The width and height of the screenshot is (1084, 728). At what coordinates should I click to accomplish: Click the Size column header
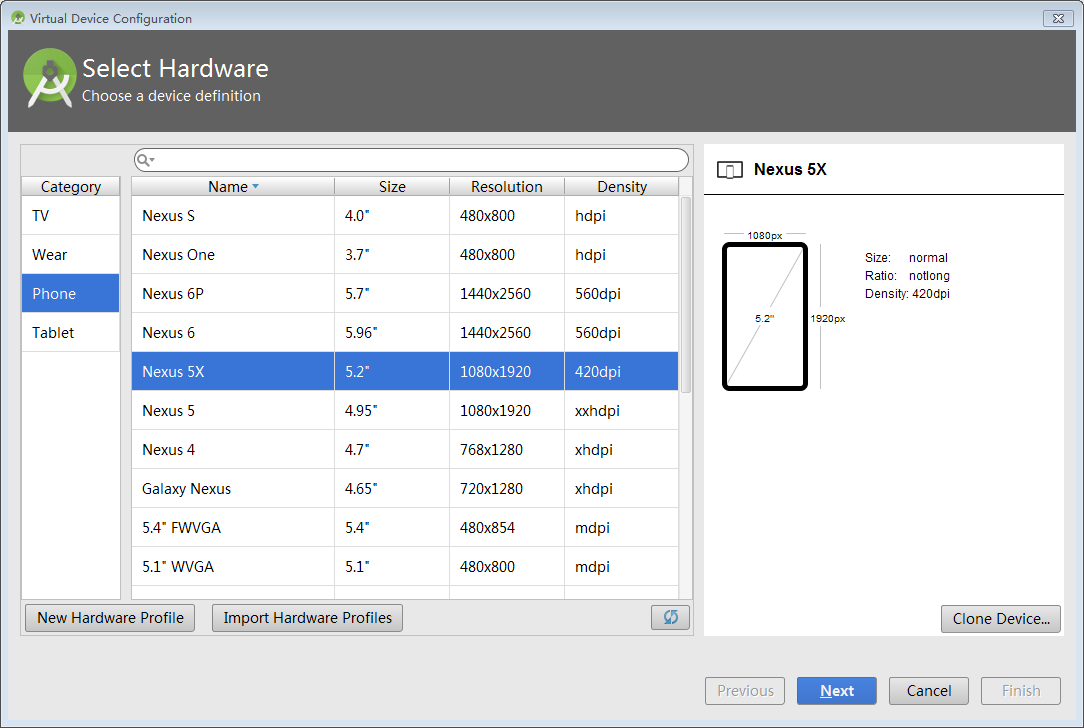pos(391,186)
